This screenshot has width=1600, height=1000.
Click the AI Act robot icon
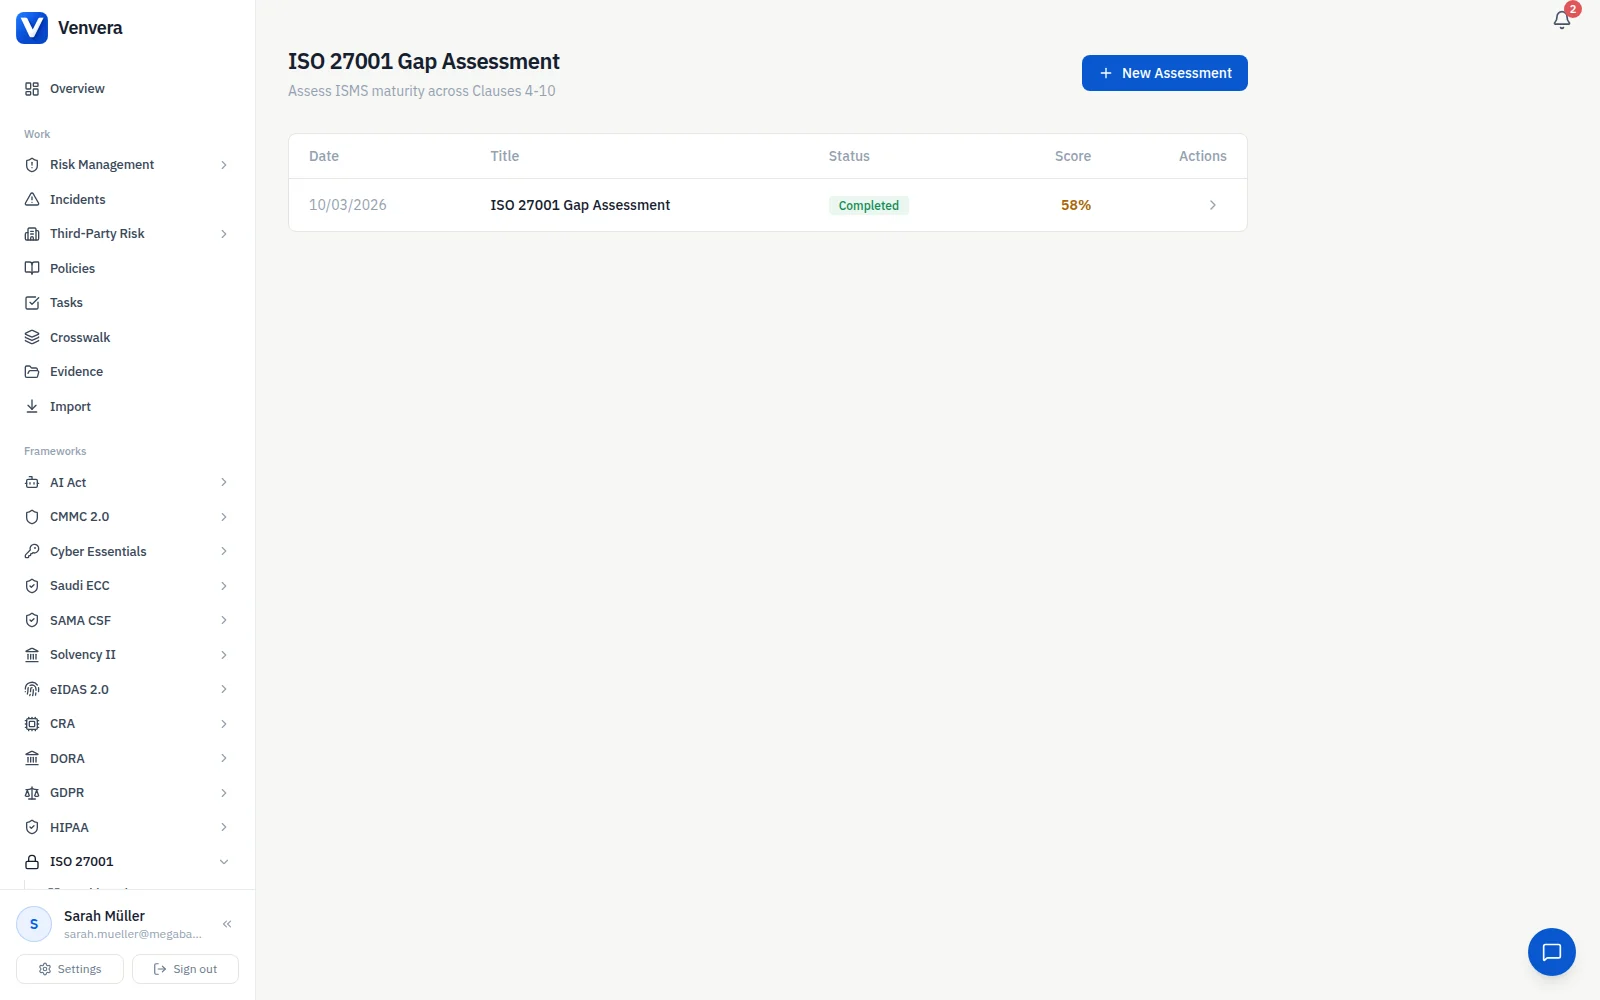pyautogui.click(x=32, y=482)
